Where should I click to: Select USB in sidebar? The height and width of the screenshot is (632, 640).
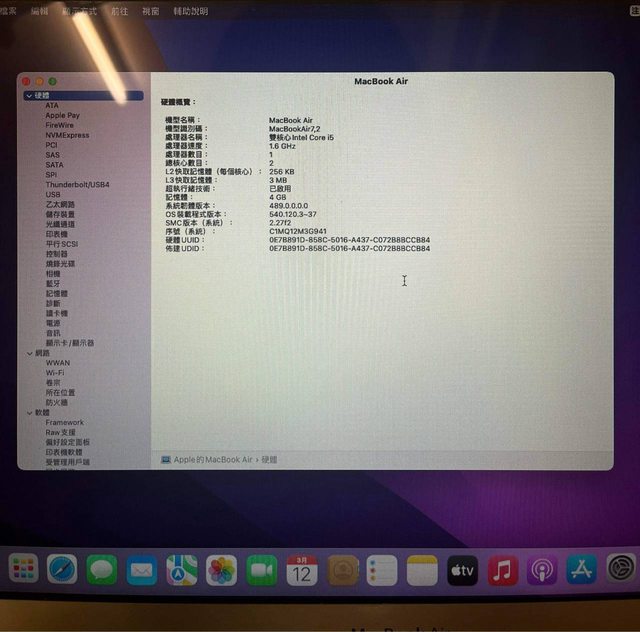click(x=53, y=195)
